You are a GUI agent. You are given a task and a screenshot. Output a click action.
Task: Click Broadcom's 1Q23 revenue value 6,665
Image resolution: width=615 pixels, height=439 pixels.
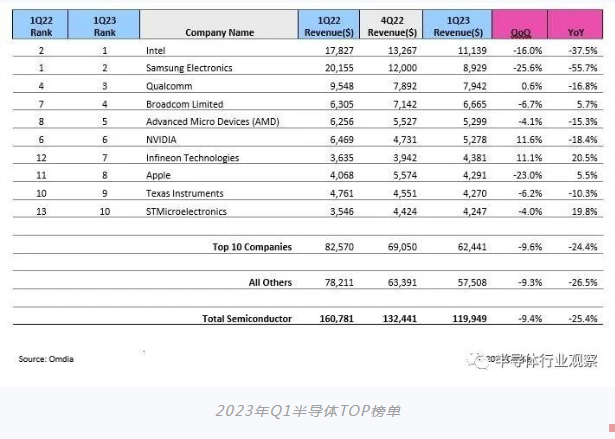tap(475, 104)
